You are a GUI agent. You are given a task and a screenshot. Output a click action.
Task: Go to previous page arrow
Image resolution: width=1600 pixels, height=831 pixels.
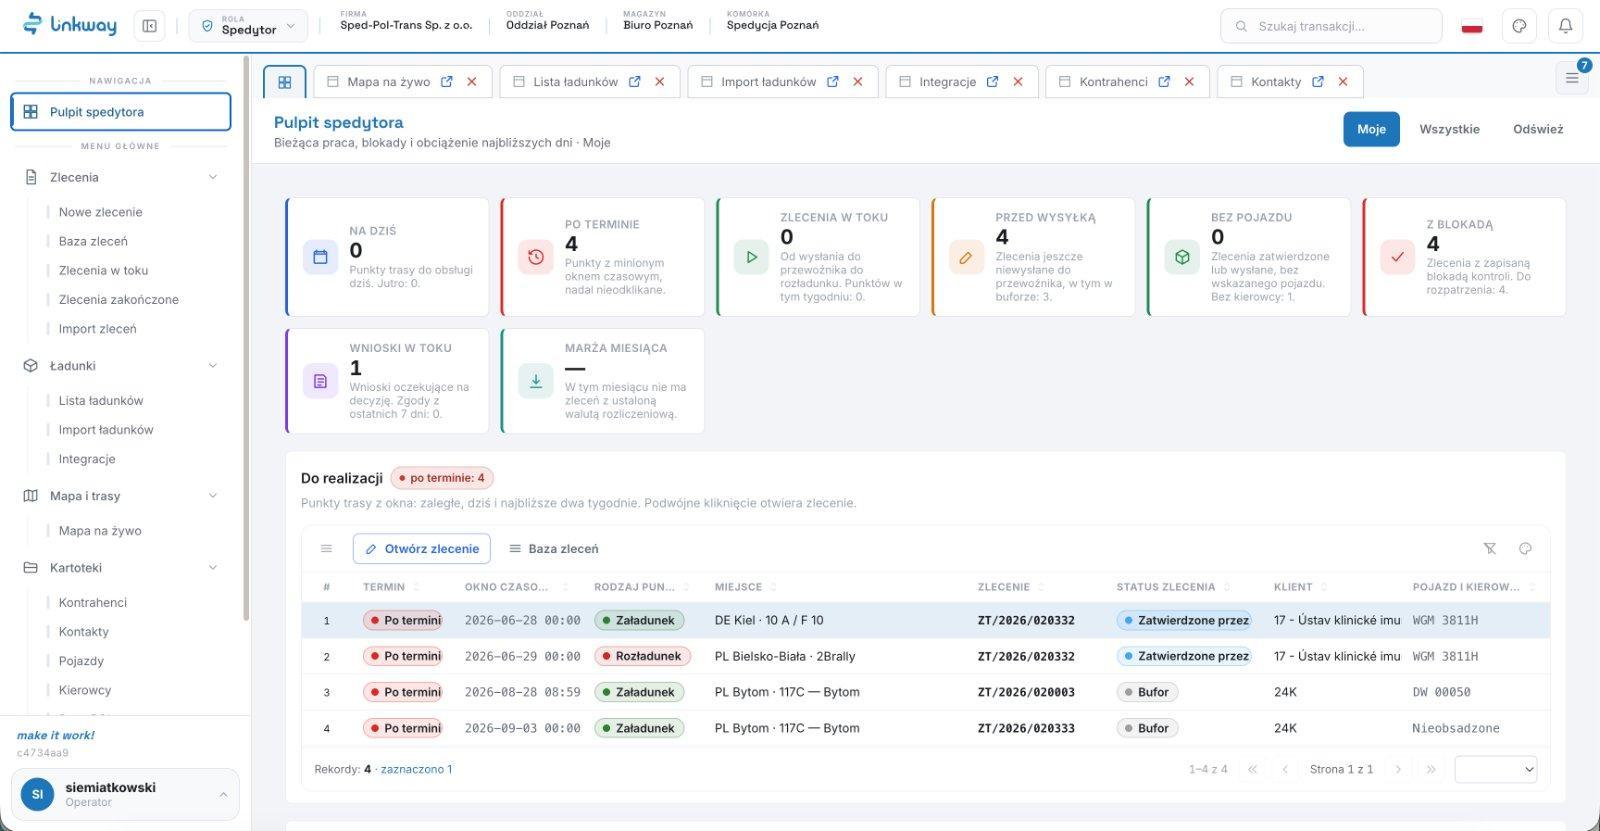(1285, 769)
